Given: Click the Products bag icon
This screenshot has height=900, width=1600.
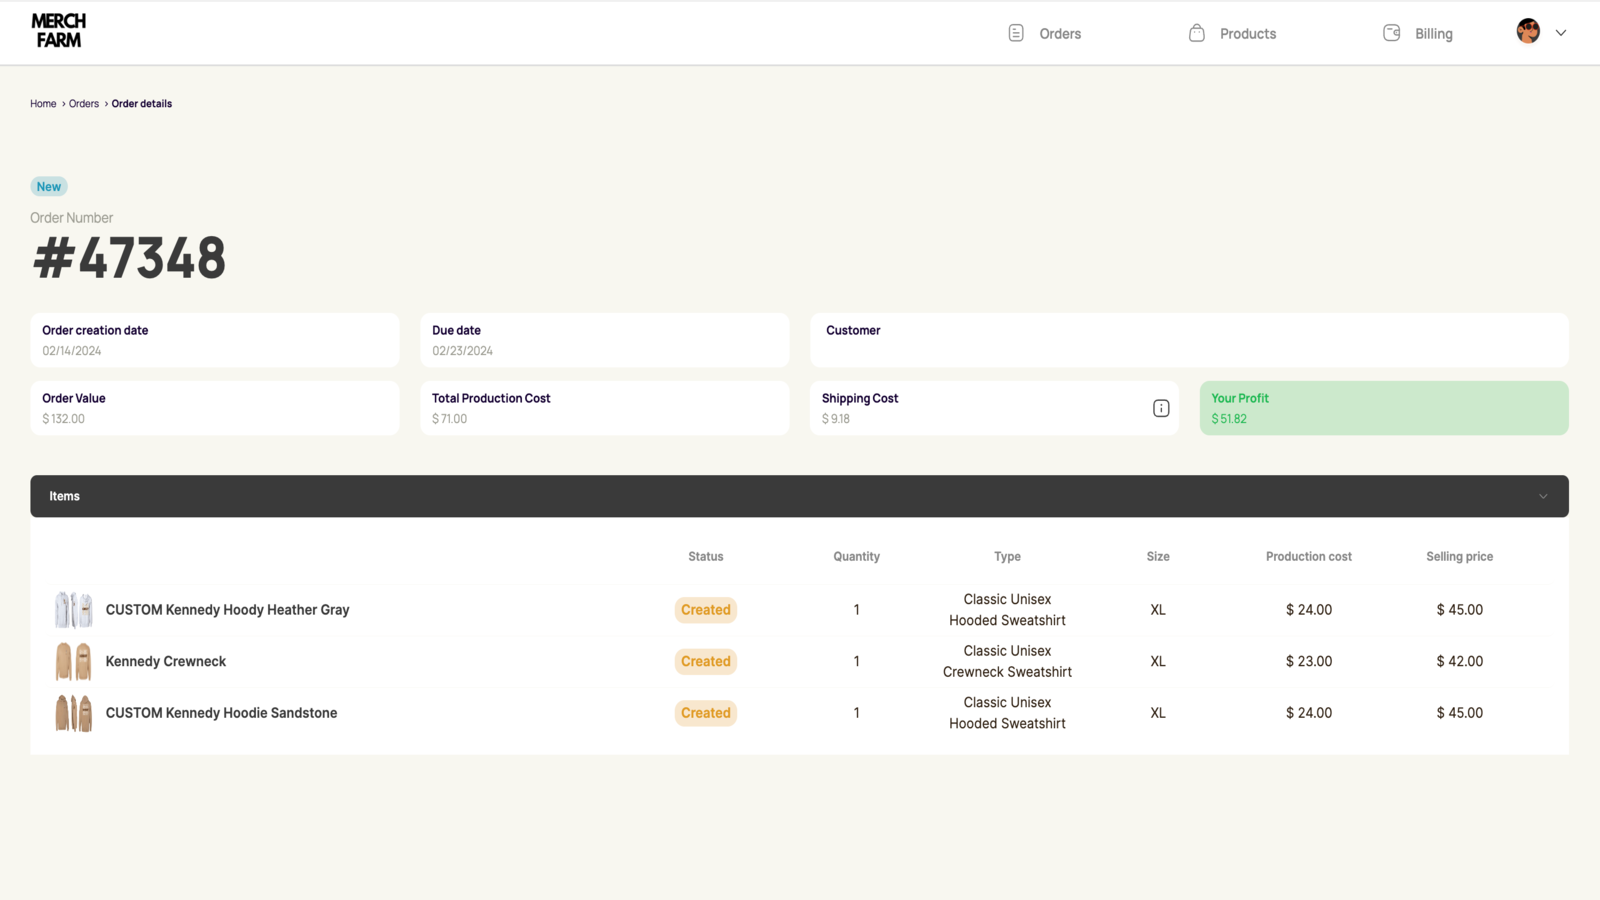Looking at the screenshot, I should [x=1197, y=33].
